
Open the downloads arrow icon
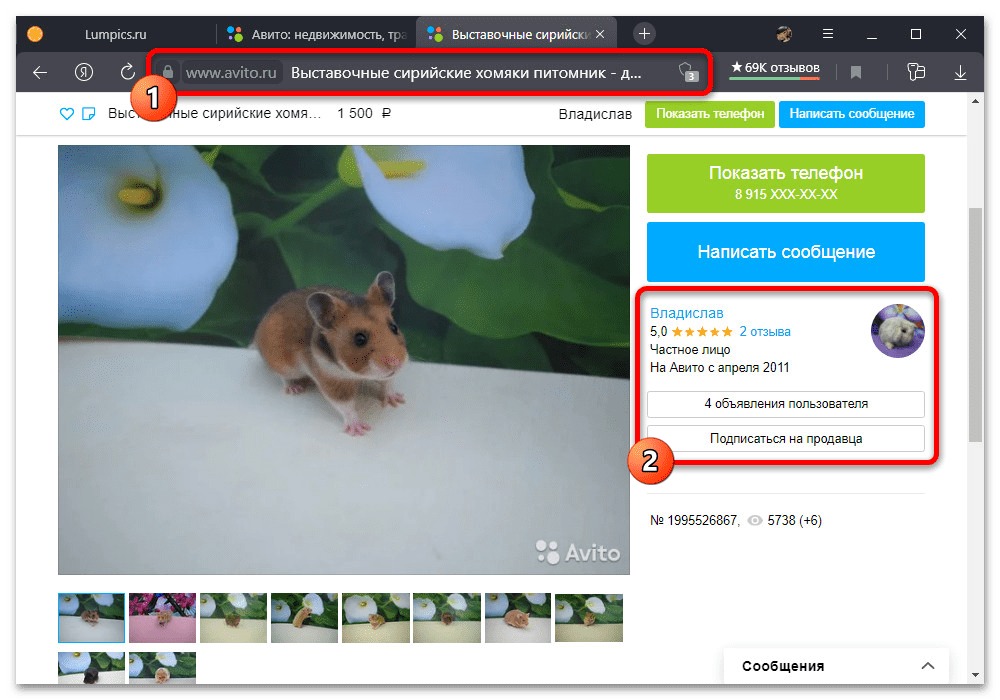pyautogui.click(x=960, y=72)
